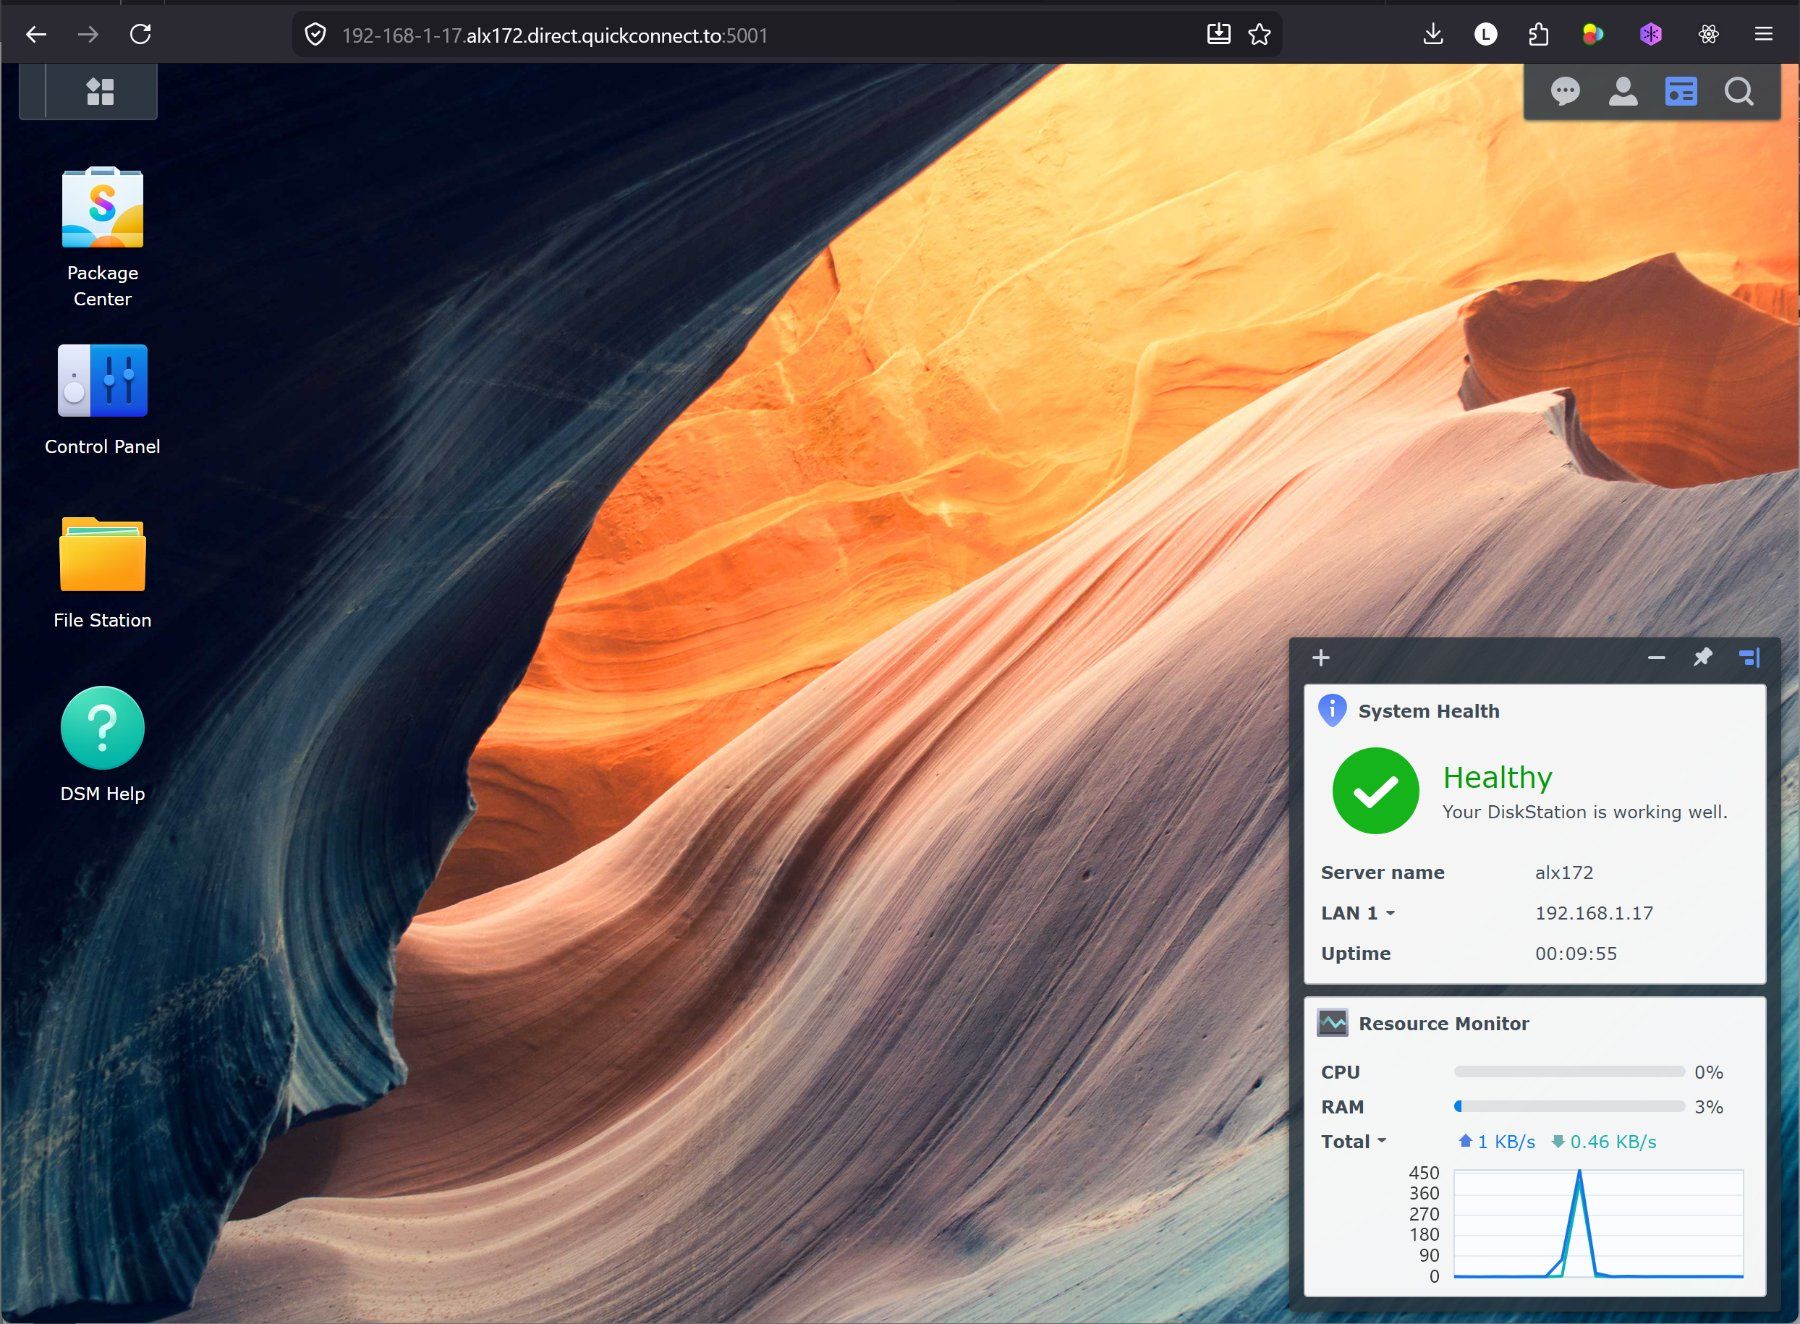Screen dimensions: 1800x1324
Task: Toggle widget panel docking icon
Action: click(1749, 657)
